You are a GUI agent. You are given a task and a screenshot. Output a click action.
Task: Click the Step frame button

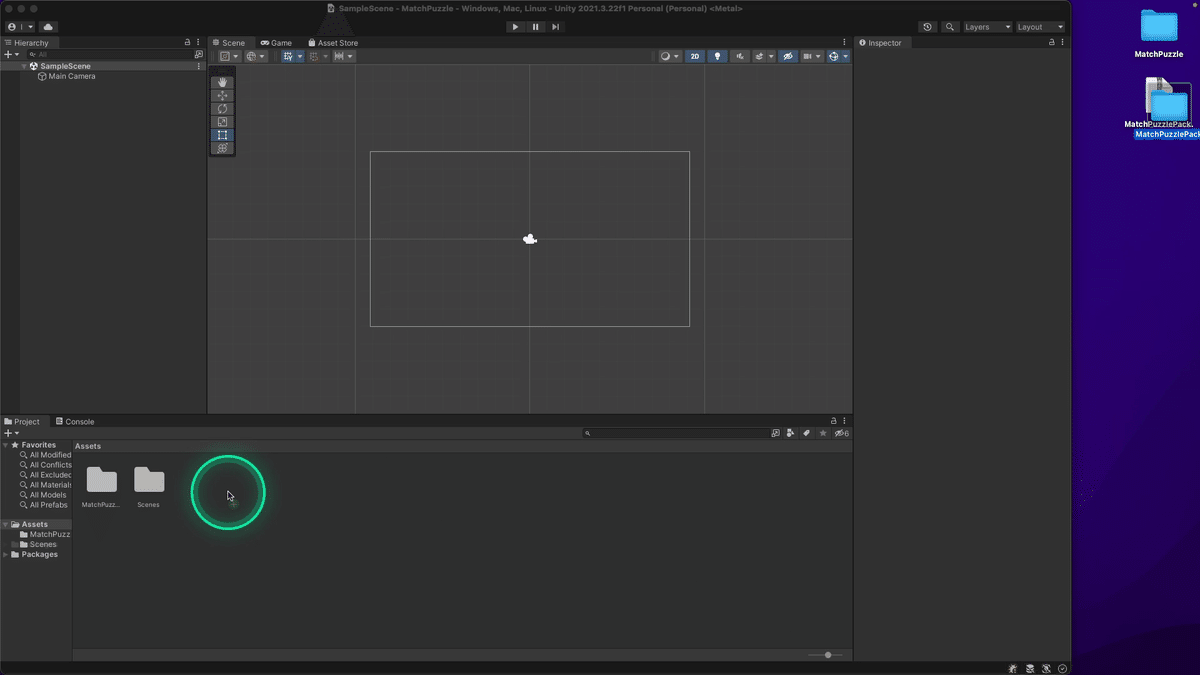[555, 27]
